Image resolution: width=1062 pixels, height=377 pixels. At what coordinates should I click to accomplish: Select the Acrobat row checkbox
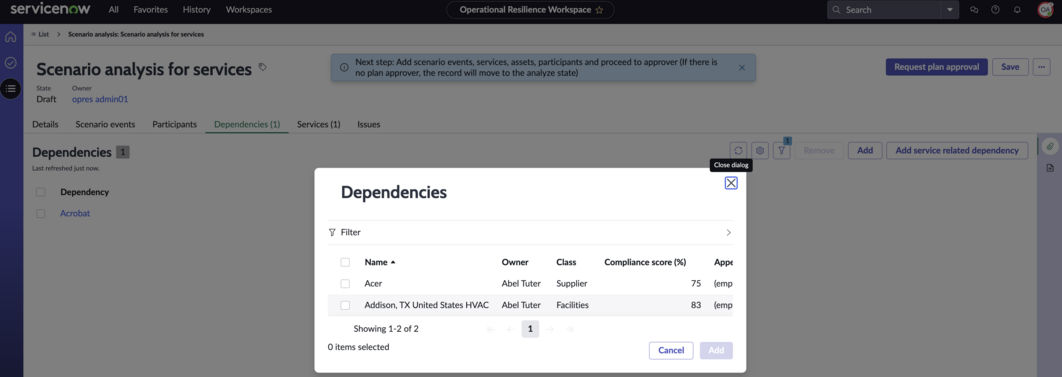click(x=41, y=213)
